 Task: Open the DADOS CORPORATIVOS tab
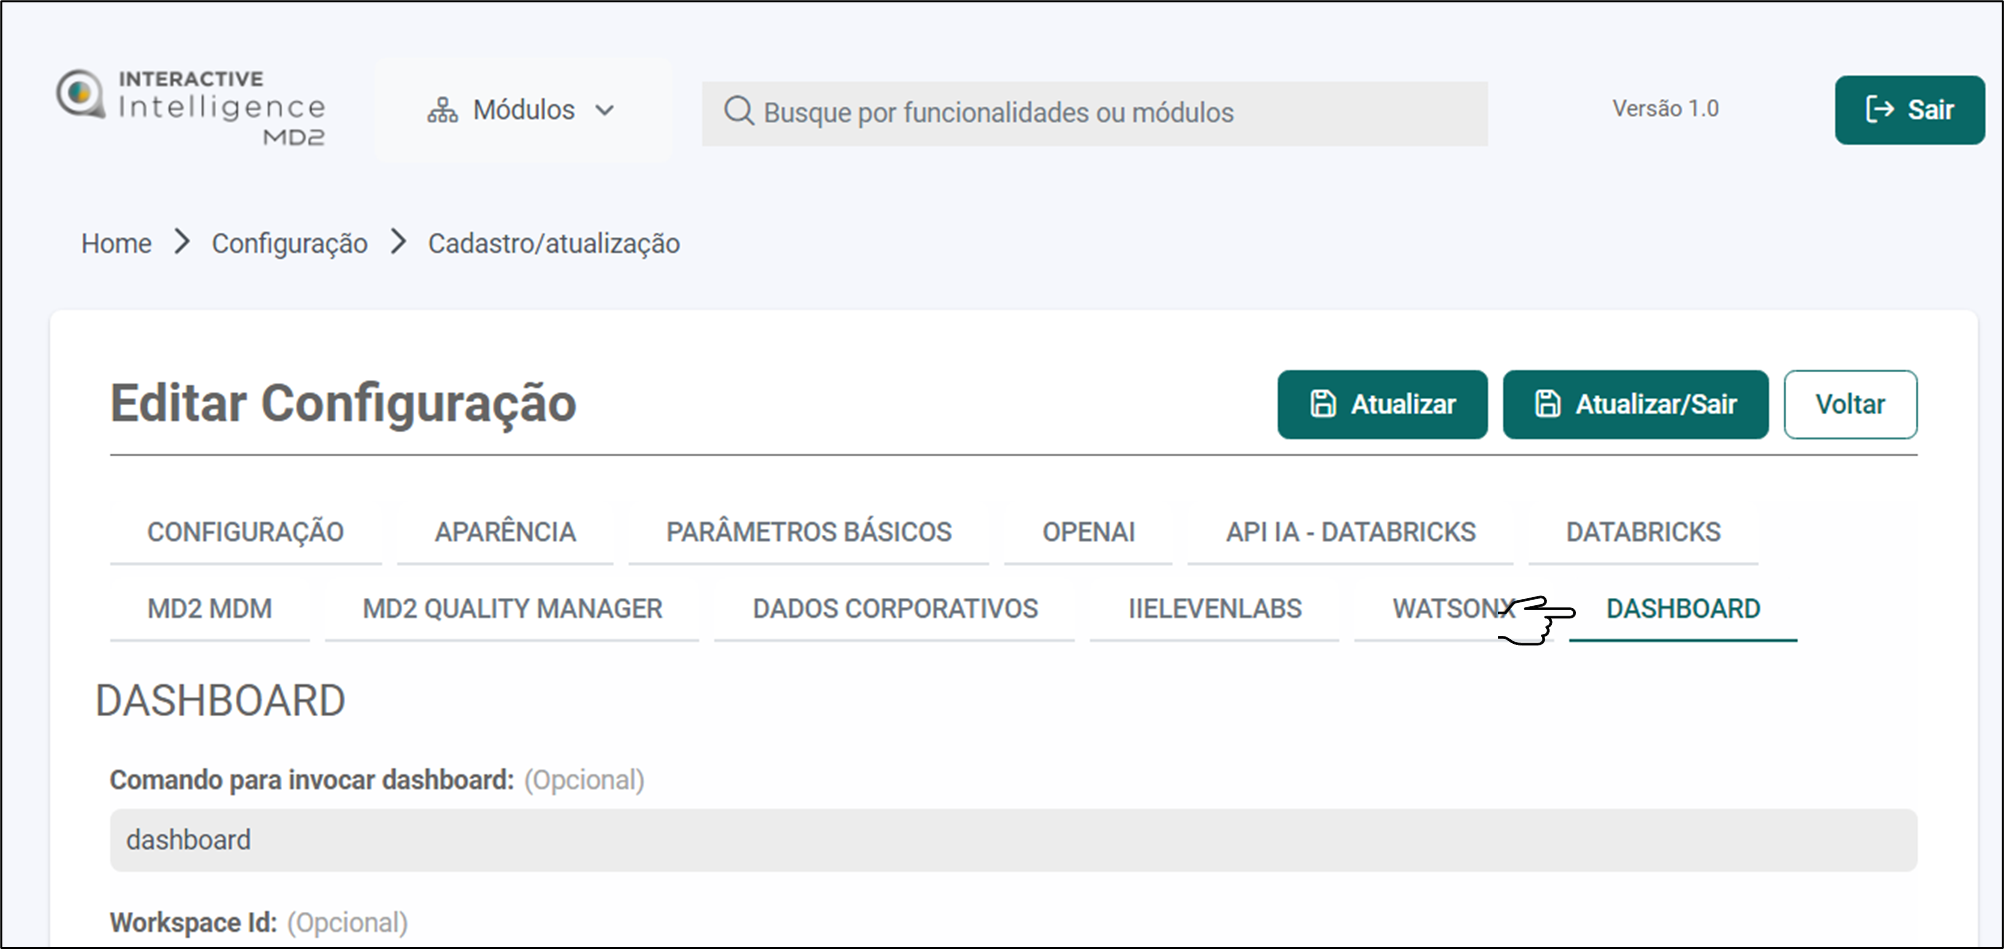(x=895, y=609)
